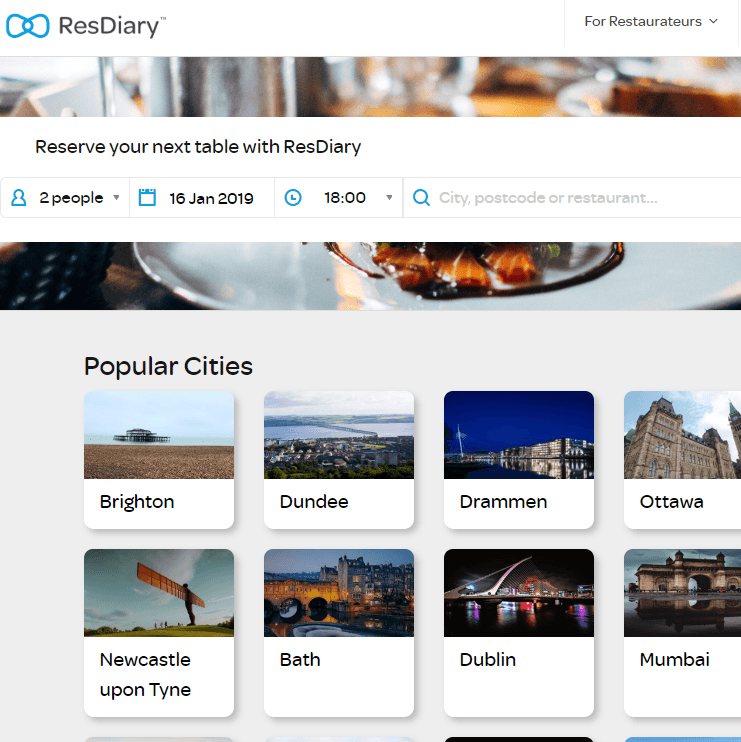Click the calendar icon next to date
This screenshot has height=742, width=741.
147,198
